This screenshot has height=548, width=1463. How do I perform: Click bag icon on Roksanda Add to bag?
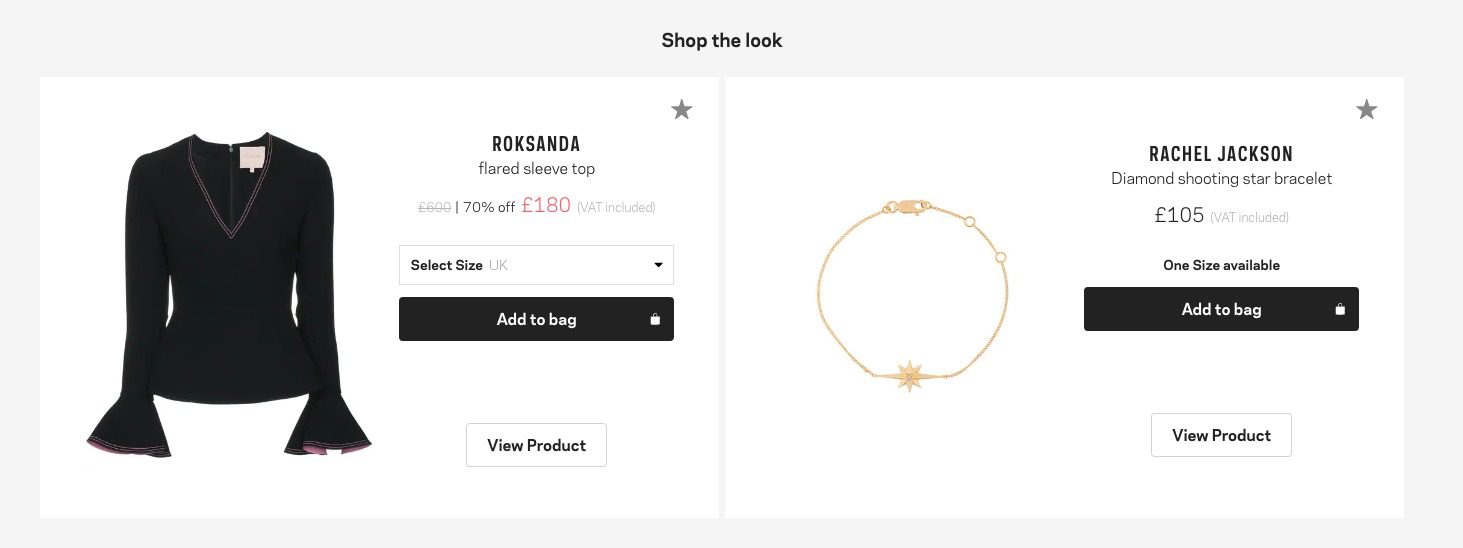point(655,320)
